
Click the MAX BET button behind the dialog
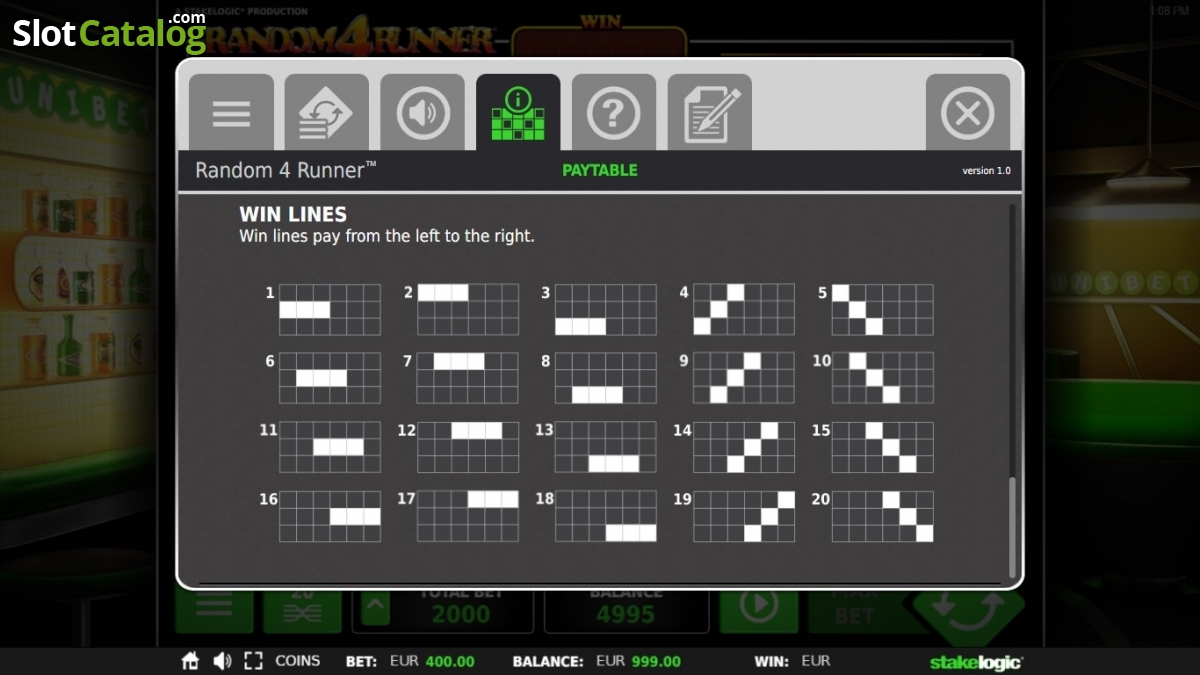855,609
